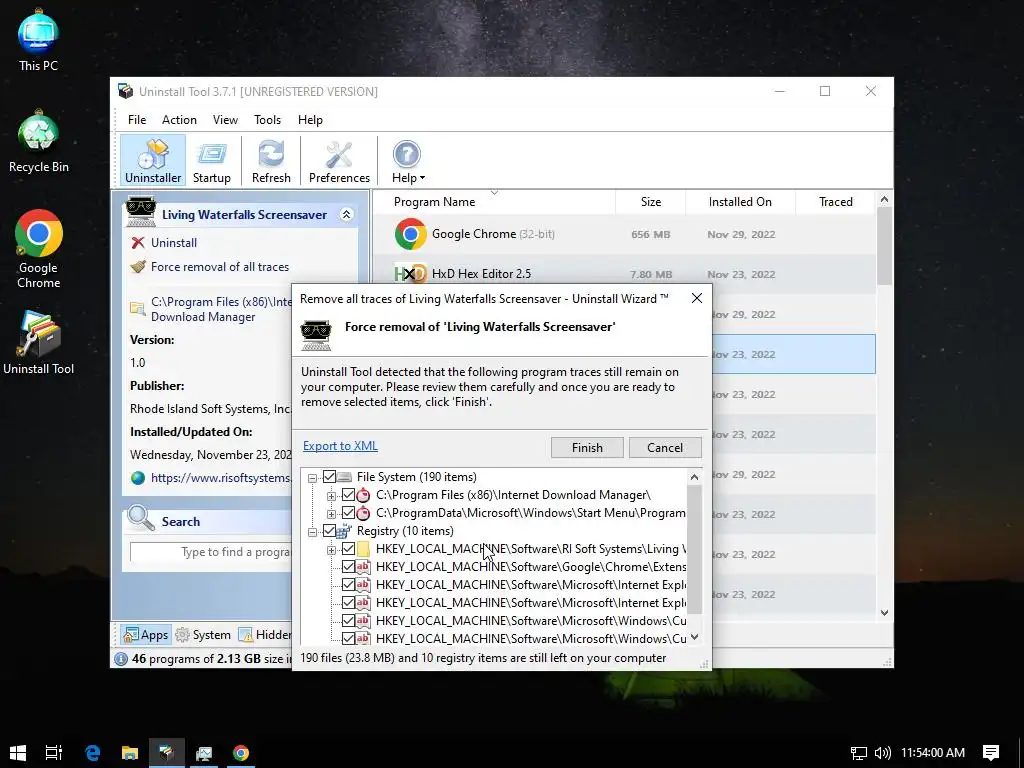Expand the RI Soft Systems registry key
This screenshot has height=768, width=1024.
(331, 550)
